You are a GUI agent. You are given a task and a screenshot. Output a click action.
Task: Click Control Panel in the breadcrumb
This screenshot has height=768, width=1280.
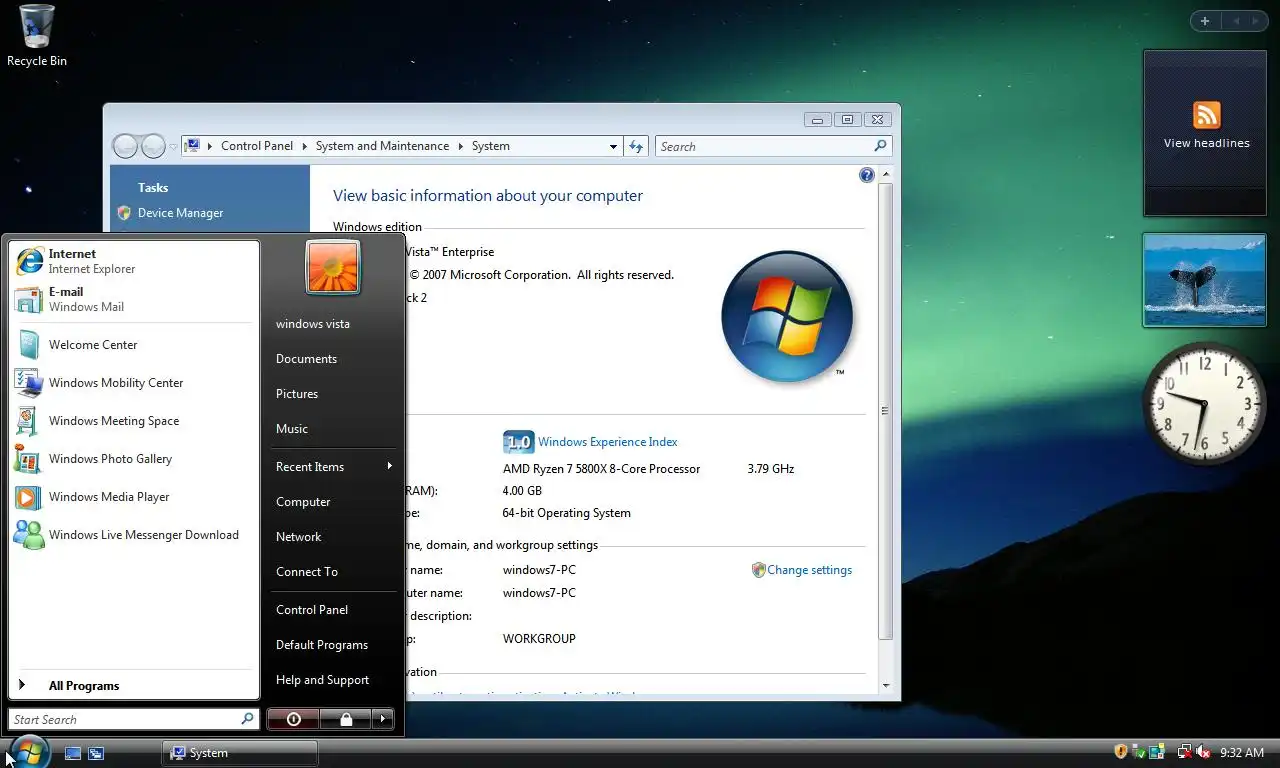tap(257, 146)
